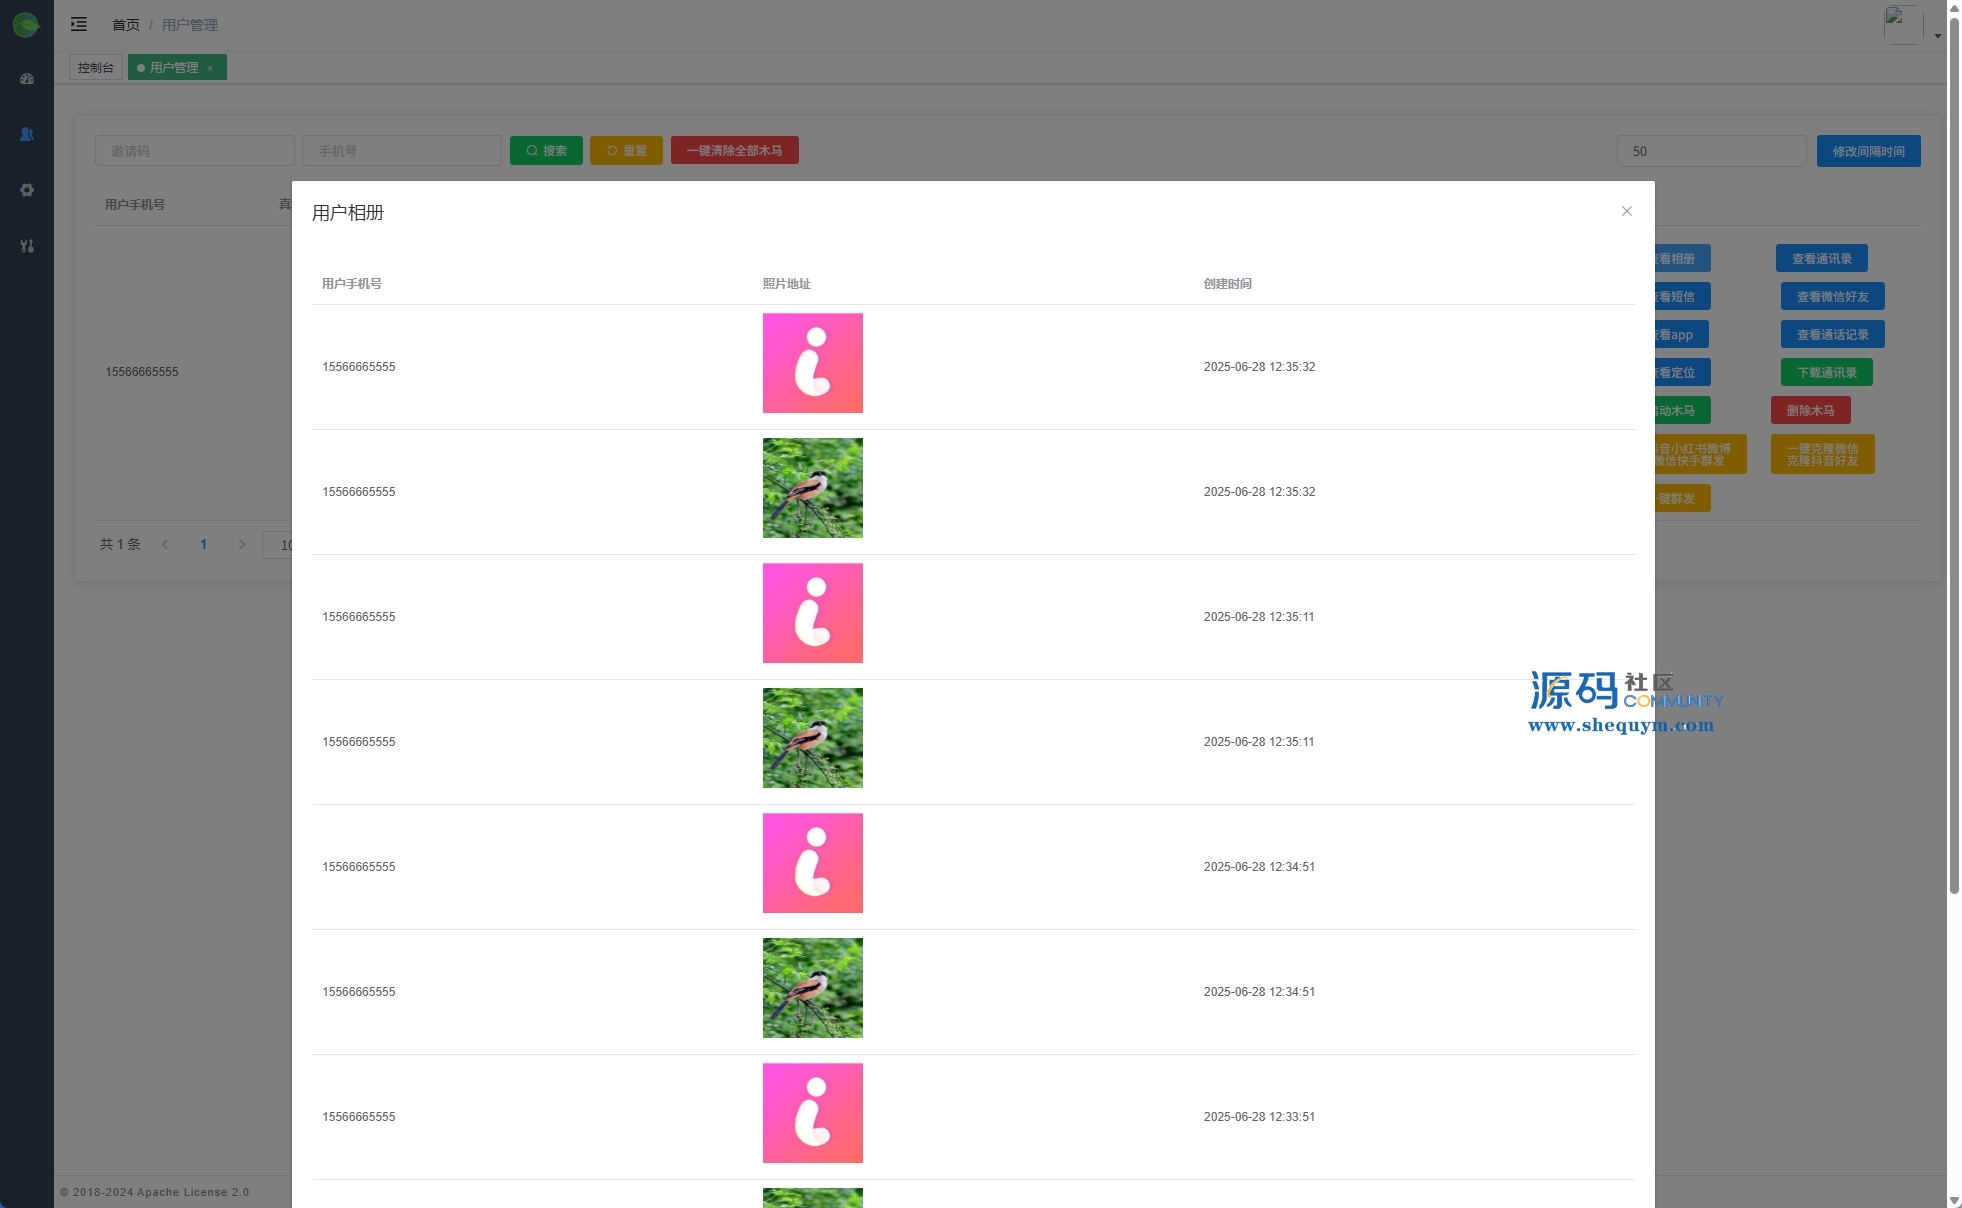This screenshot has height=1208, width=1962.
Task: Click the 搜索 button
Action: [x=546, y=151]
